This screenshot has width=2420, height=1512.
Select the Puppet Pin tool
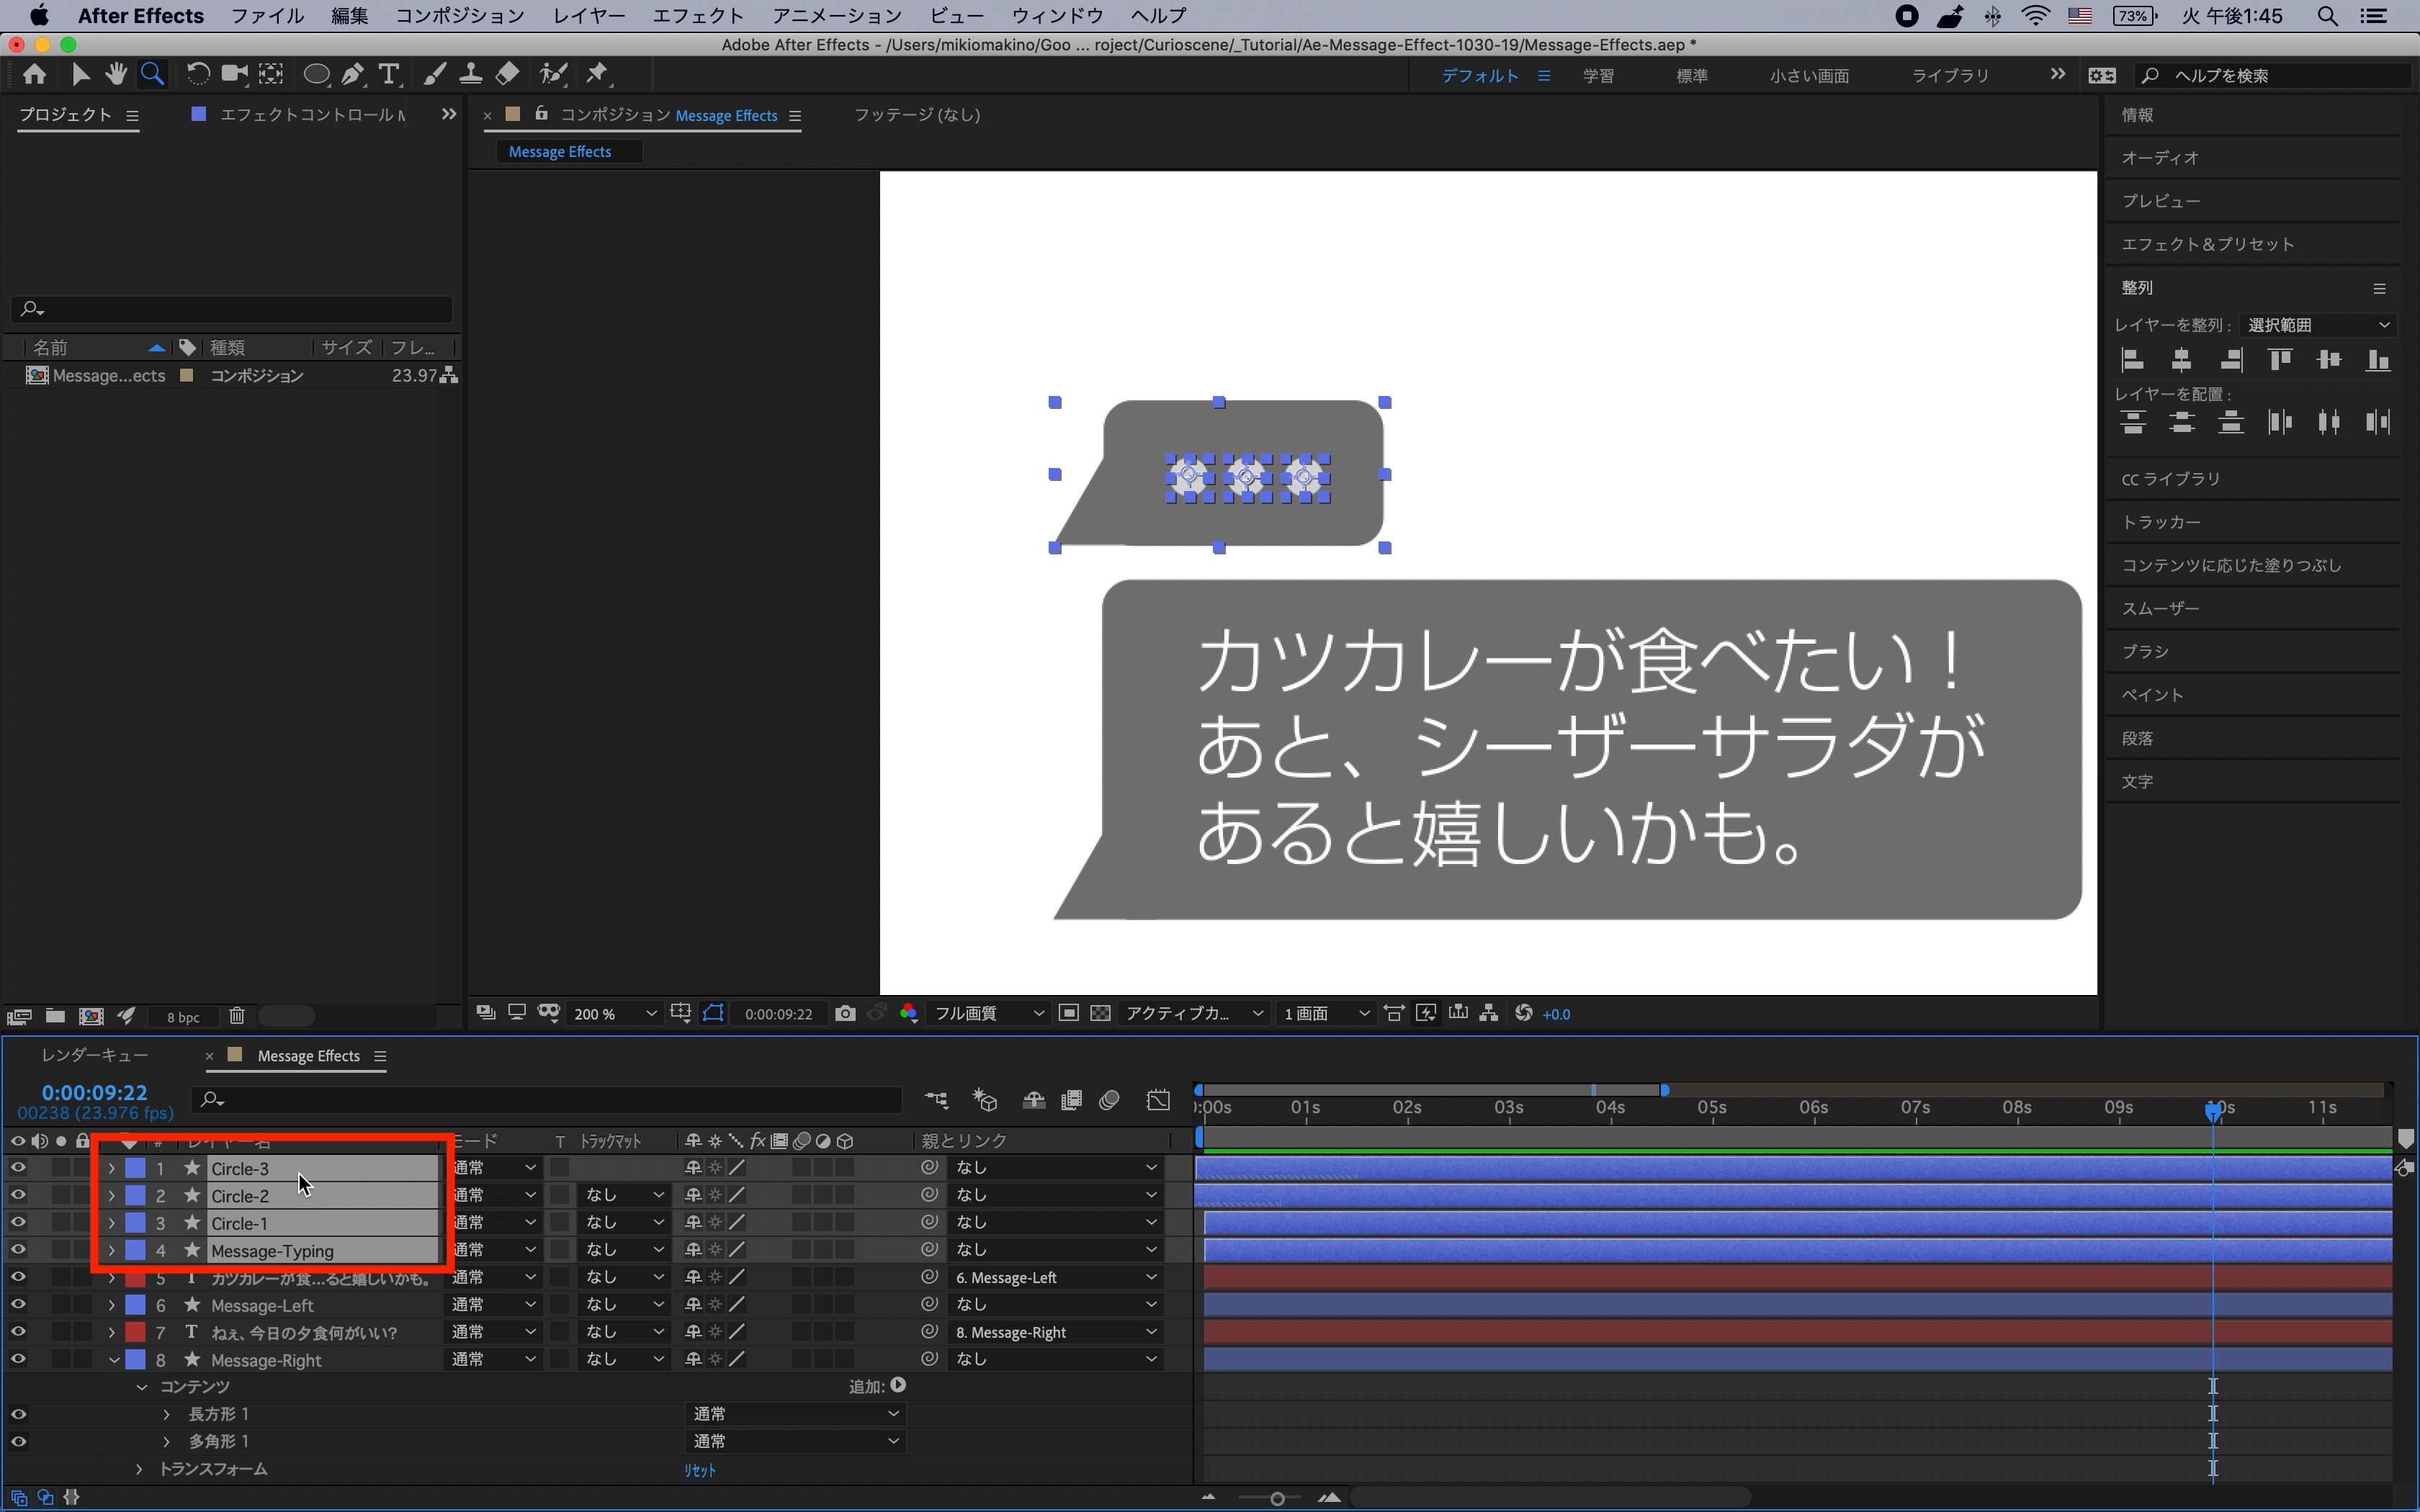(597, 74)
